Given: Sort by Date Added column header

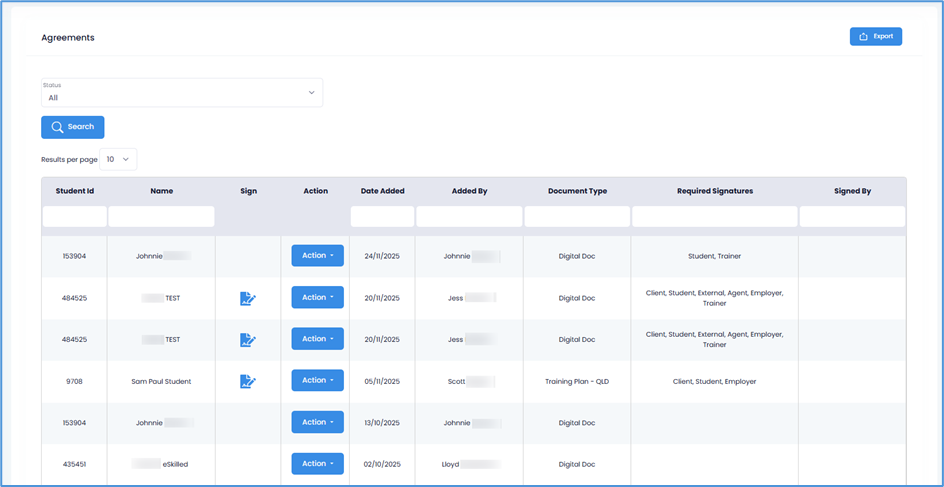Looking at the screenshot, I should pyautogui.click(x=382, y=191).
